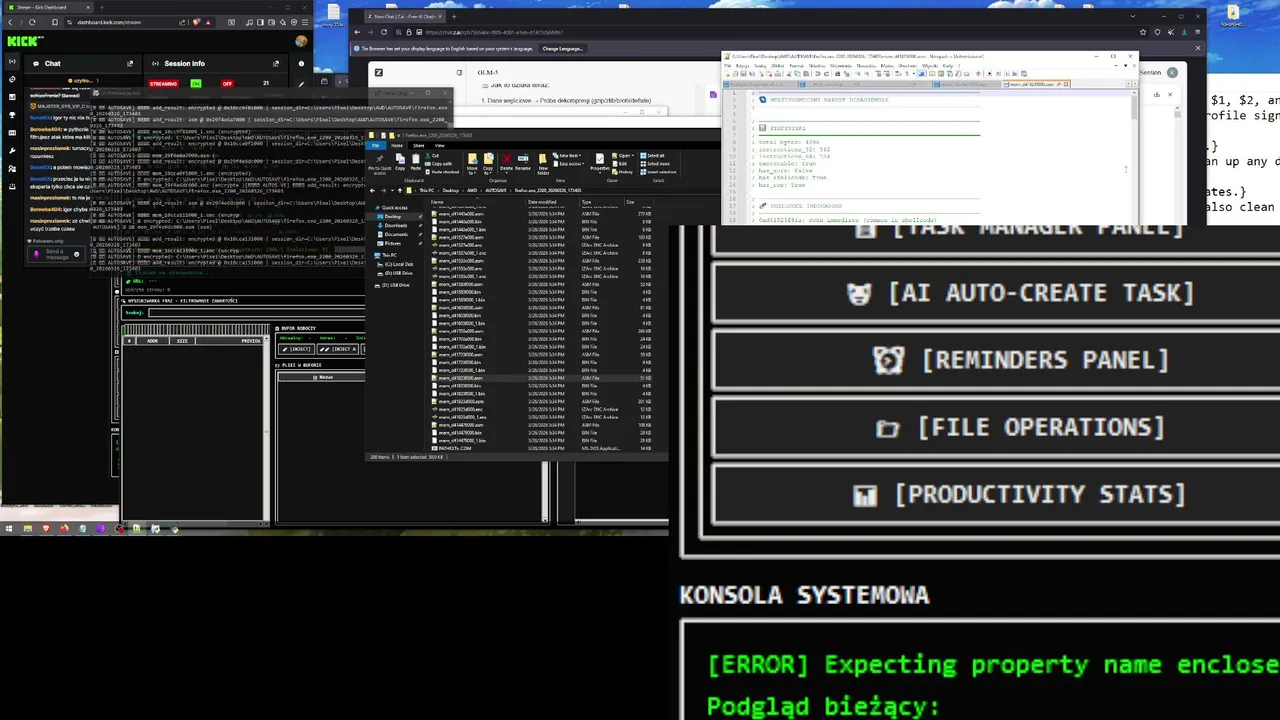Open Firefox from the taskbar
This screenshot has height=720, width=1280.
[64, 528]
